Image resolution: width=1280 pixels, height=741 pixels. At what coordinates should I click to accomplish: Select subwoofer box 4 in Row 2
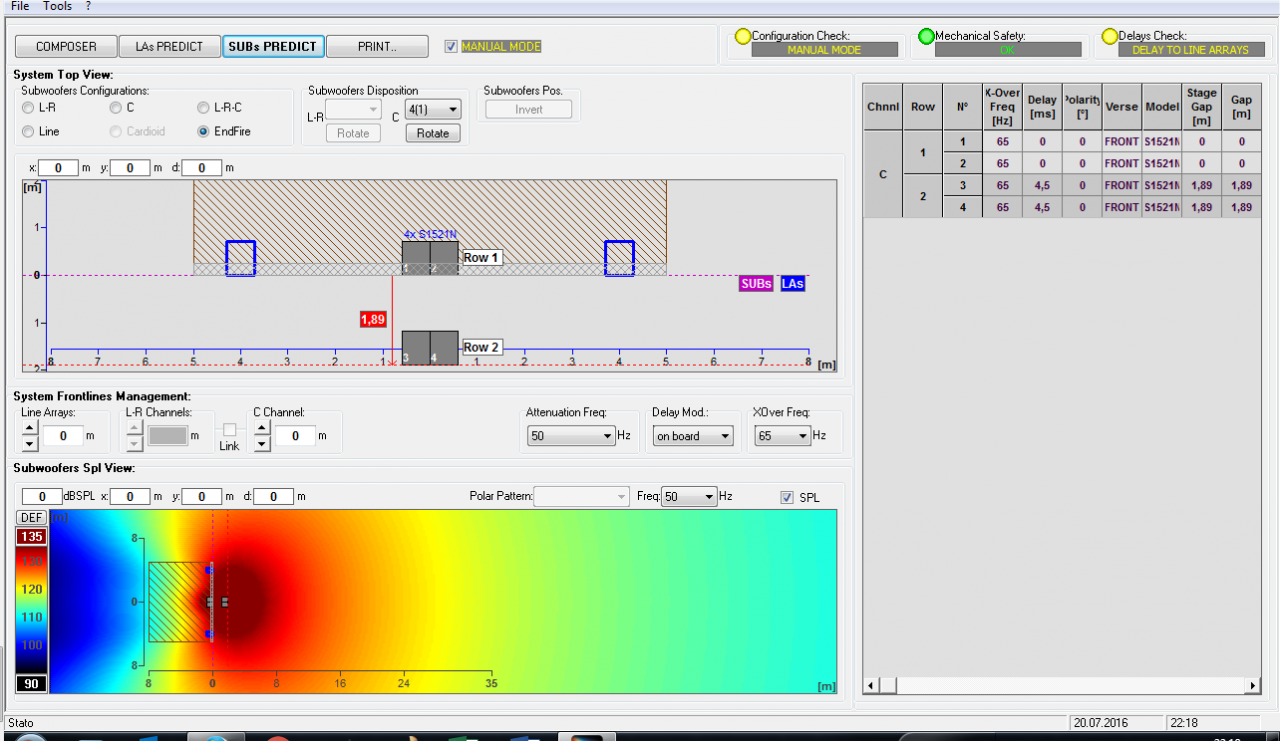coord(444,348)
